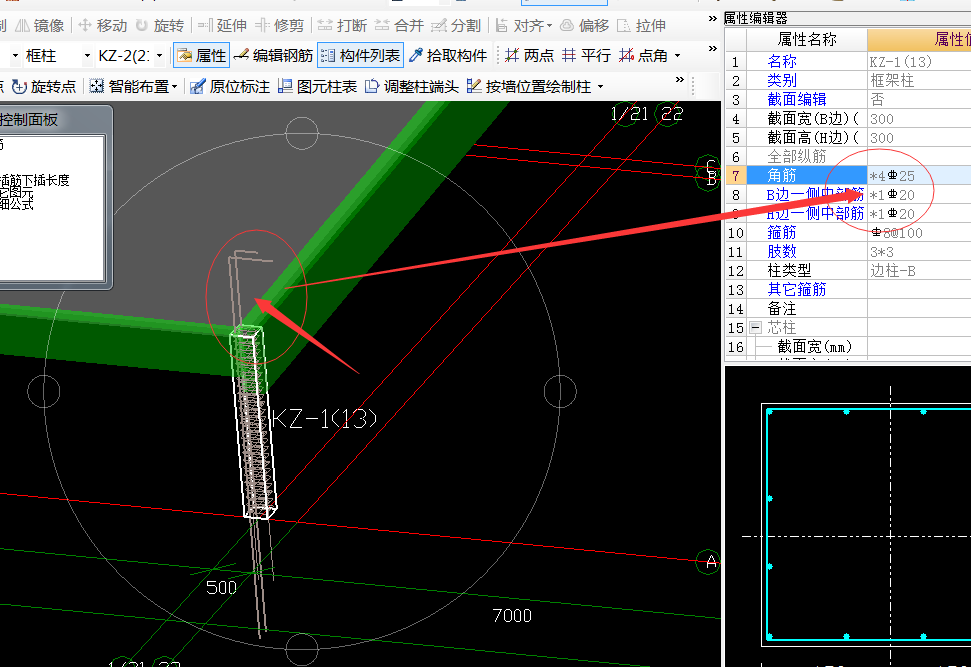The height and width of the screenshot is (667, 971).
Task: Click the 名称 property row
Action: pos(848,61)
